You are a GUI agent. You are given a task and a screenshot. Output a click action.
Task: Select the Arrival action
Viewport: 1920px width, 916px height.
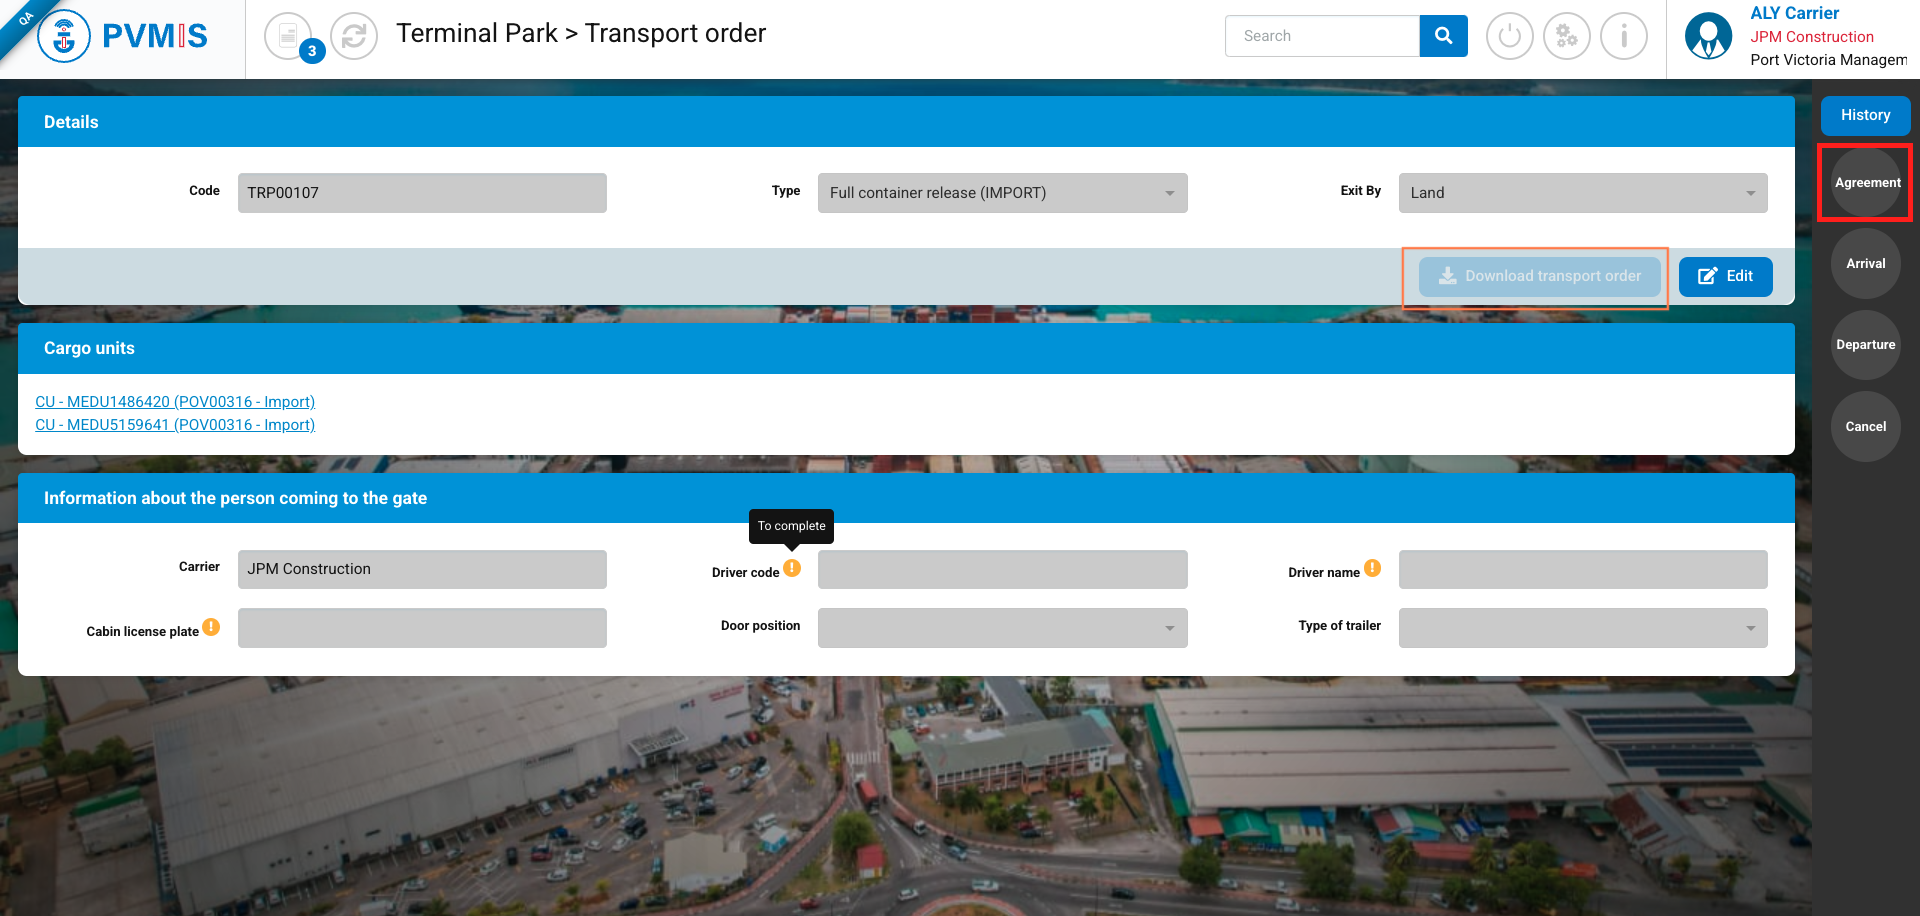pos(1865,264)
